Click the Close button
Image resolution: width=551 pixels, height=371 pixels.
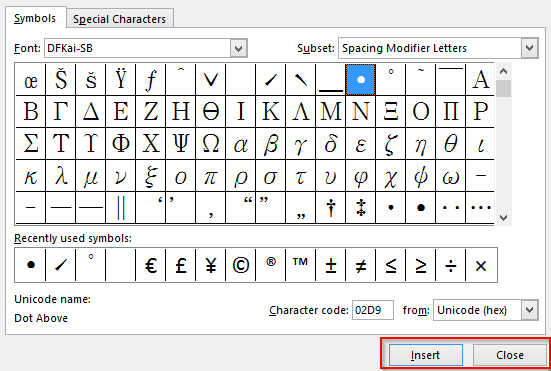click(510, 355)
